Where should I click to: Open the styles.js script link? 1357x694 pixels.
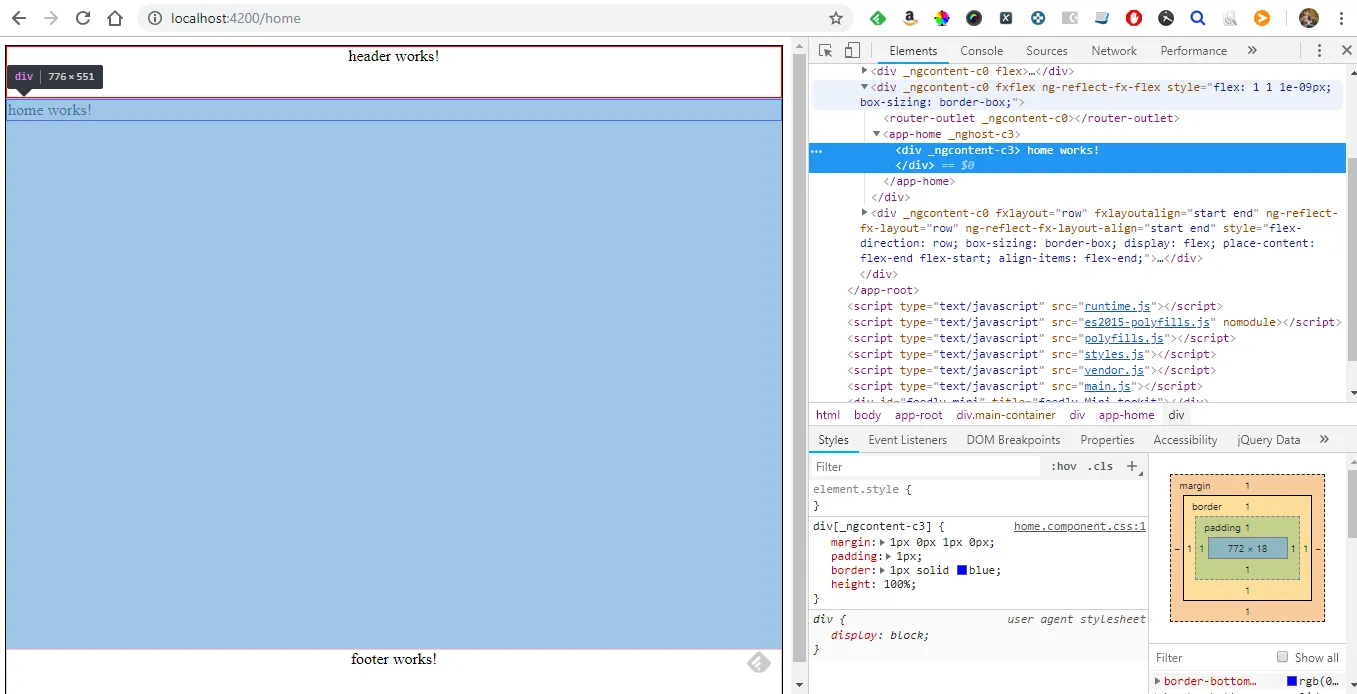pos(1115,354)
